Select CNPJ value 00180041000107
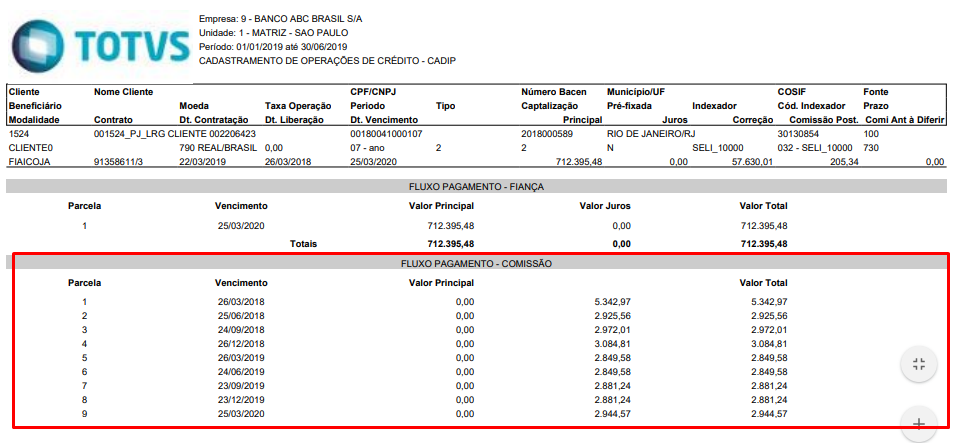The height and width of the screenshot is (443, 956). click(387, 133)
